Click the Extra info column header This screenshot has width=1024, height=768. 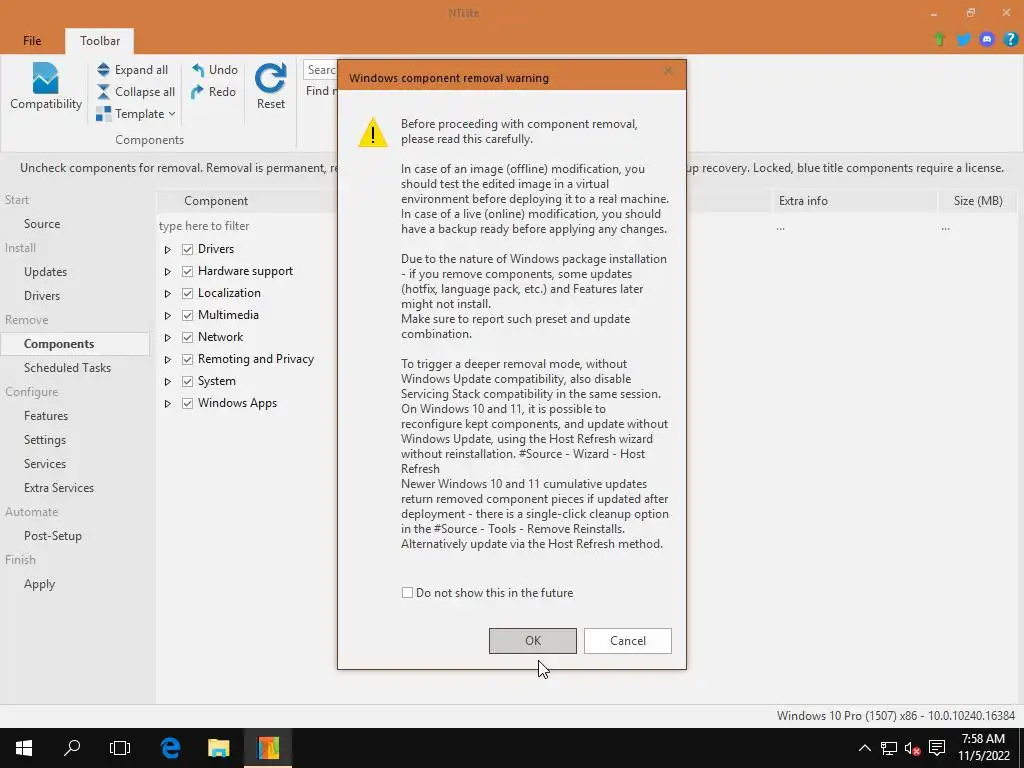click(854, 201)
